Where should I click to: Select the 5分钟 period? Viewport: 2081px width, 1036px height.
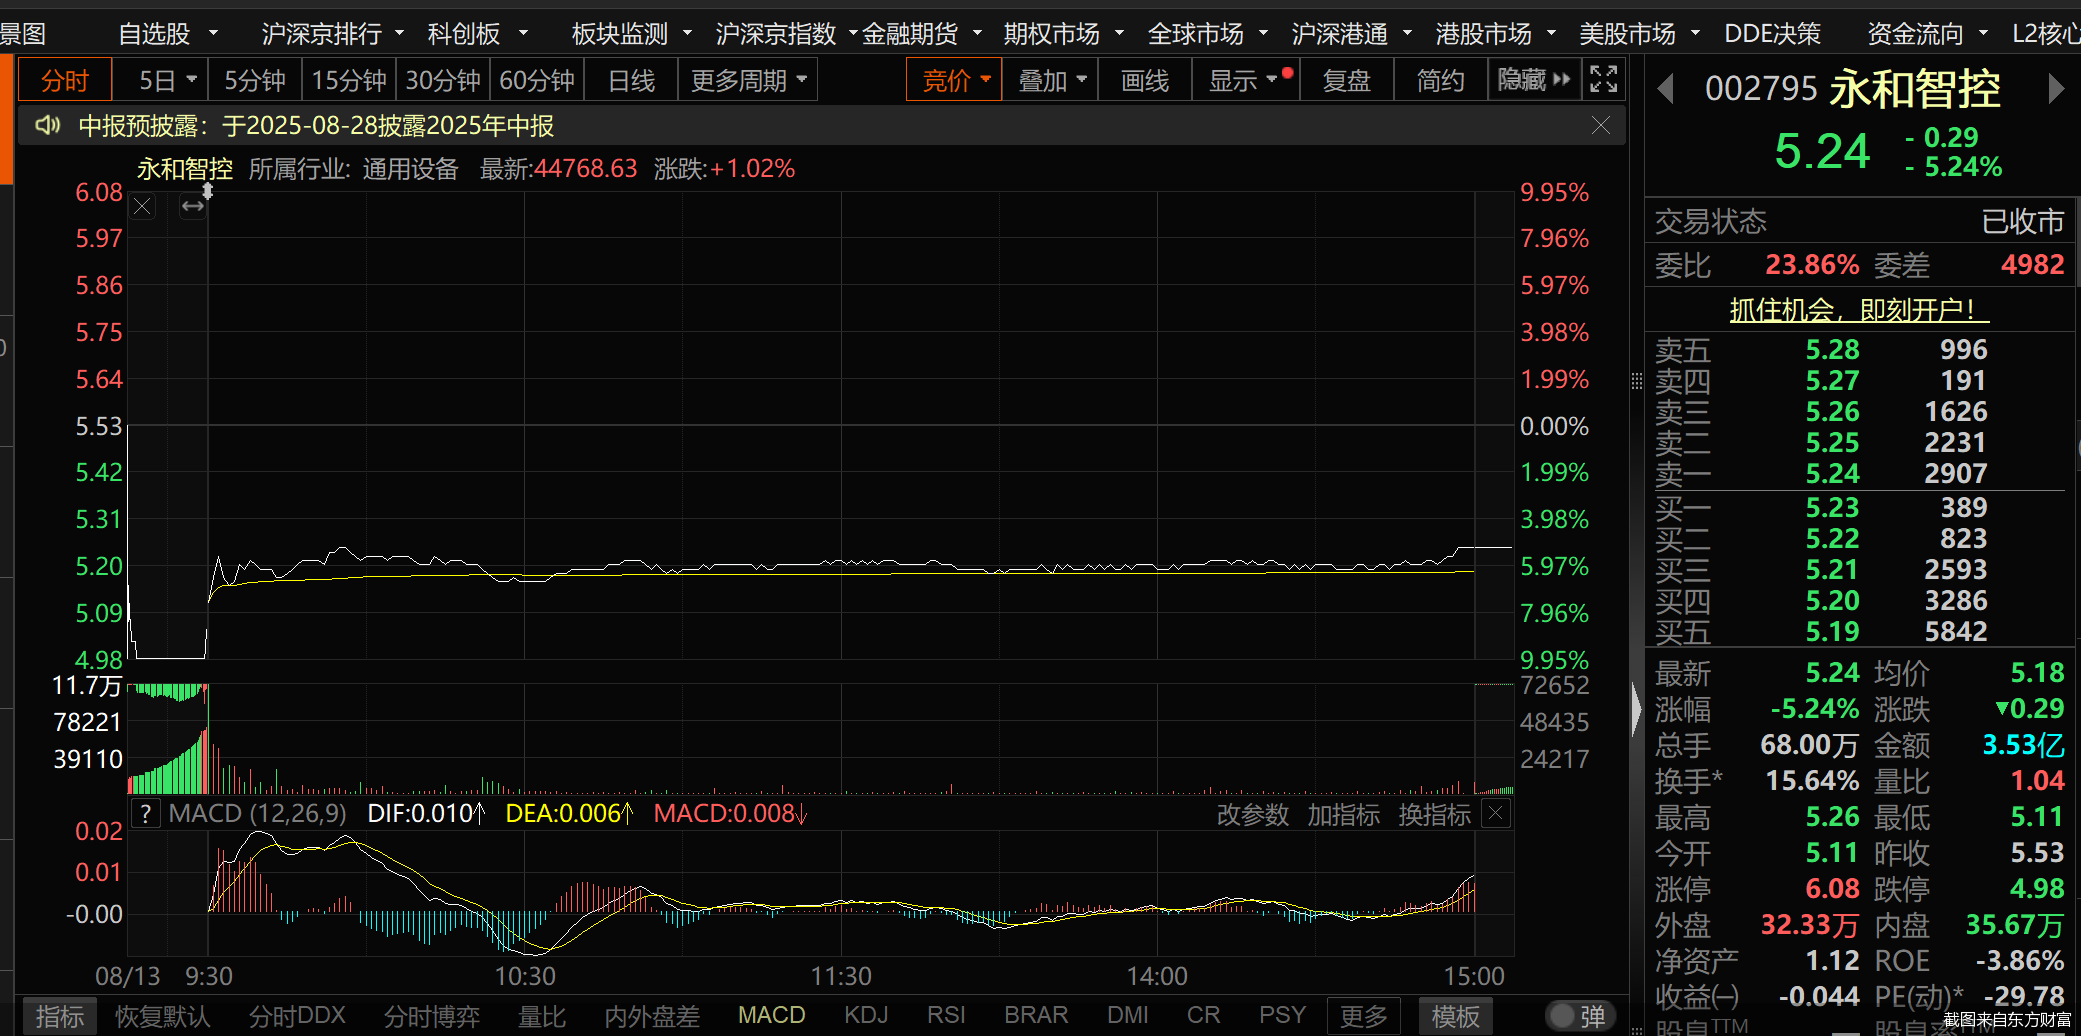pos(254,80)
